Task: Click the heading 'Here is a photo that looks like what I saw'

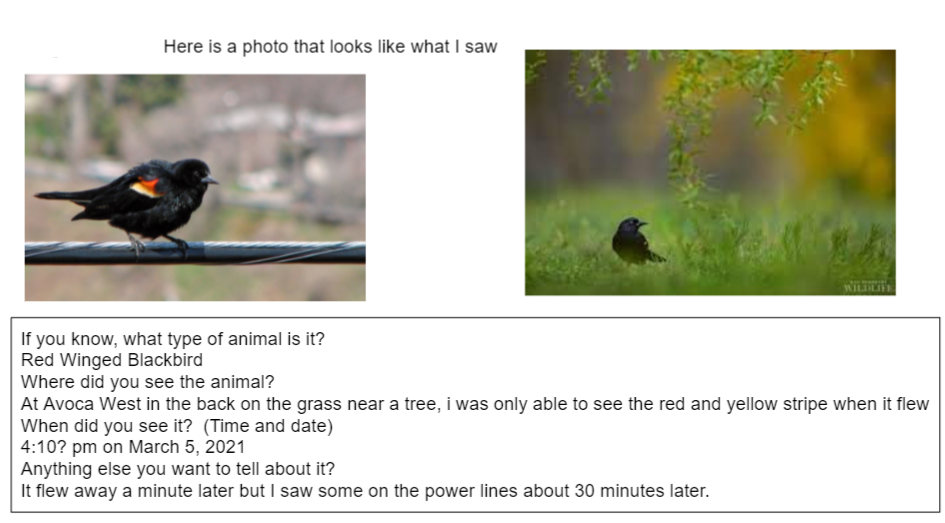Action: click(x=330, y=46)
